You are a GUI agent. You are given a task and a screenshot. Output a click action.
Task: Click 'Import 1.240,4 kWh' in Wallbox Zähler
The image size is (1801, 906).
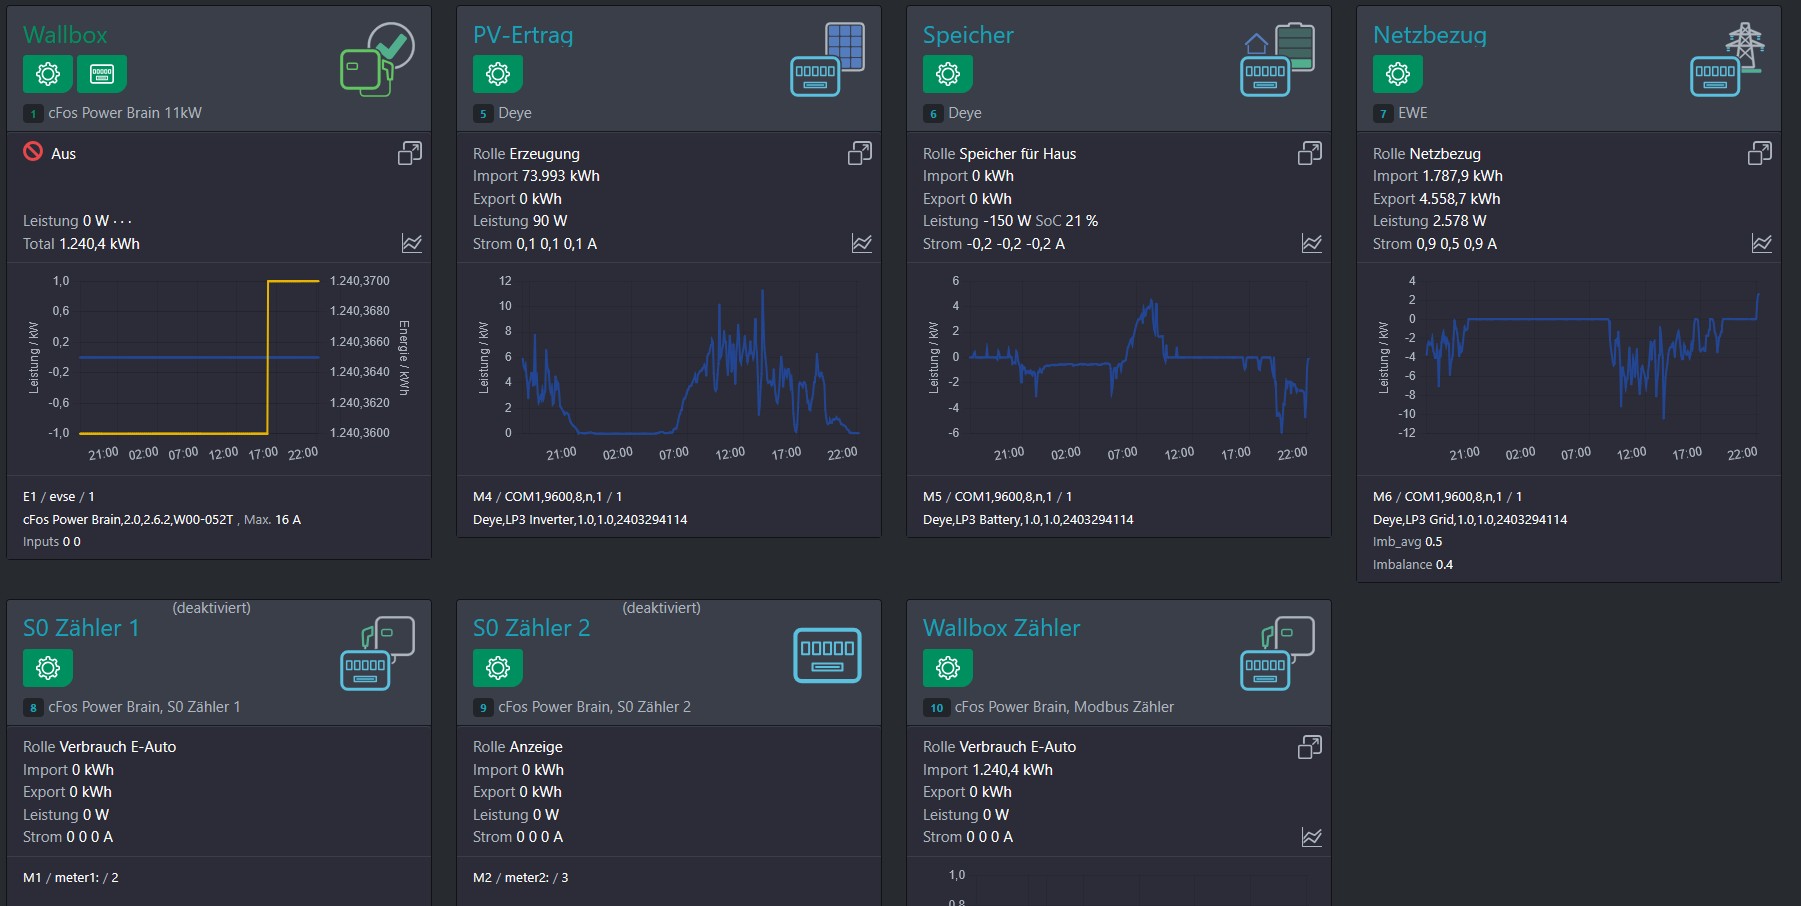(988, 770)
